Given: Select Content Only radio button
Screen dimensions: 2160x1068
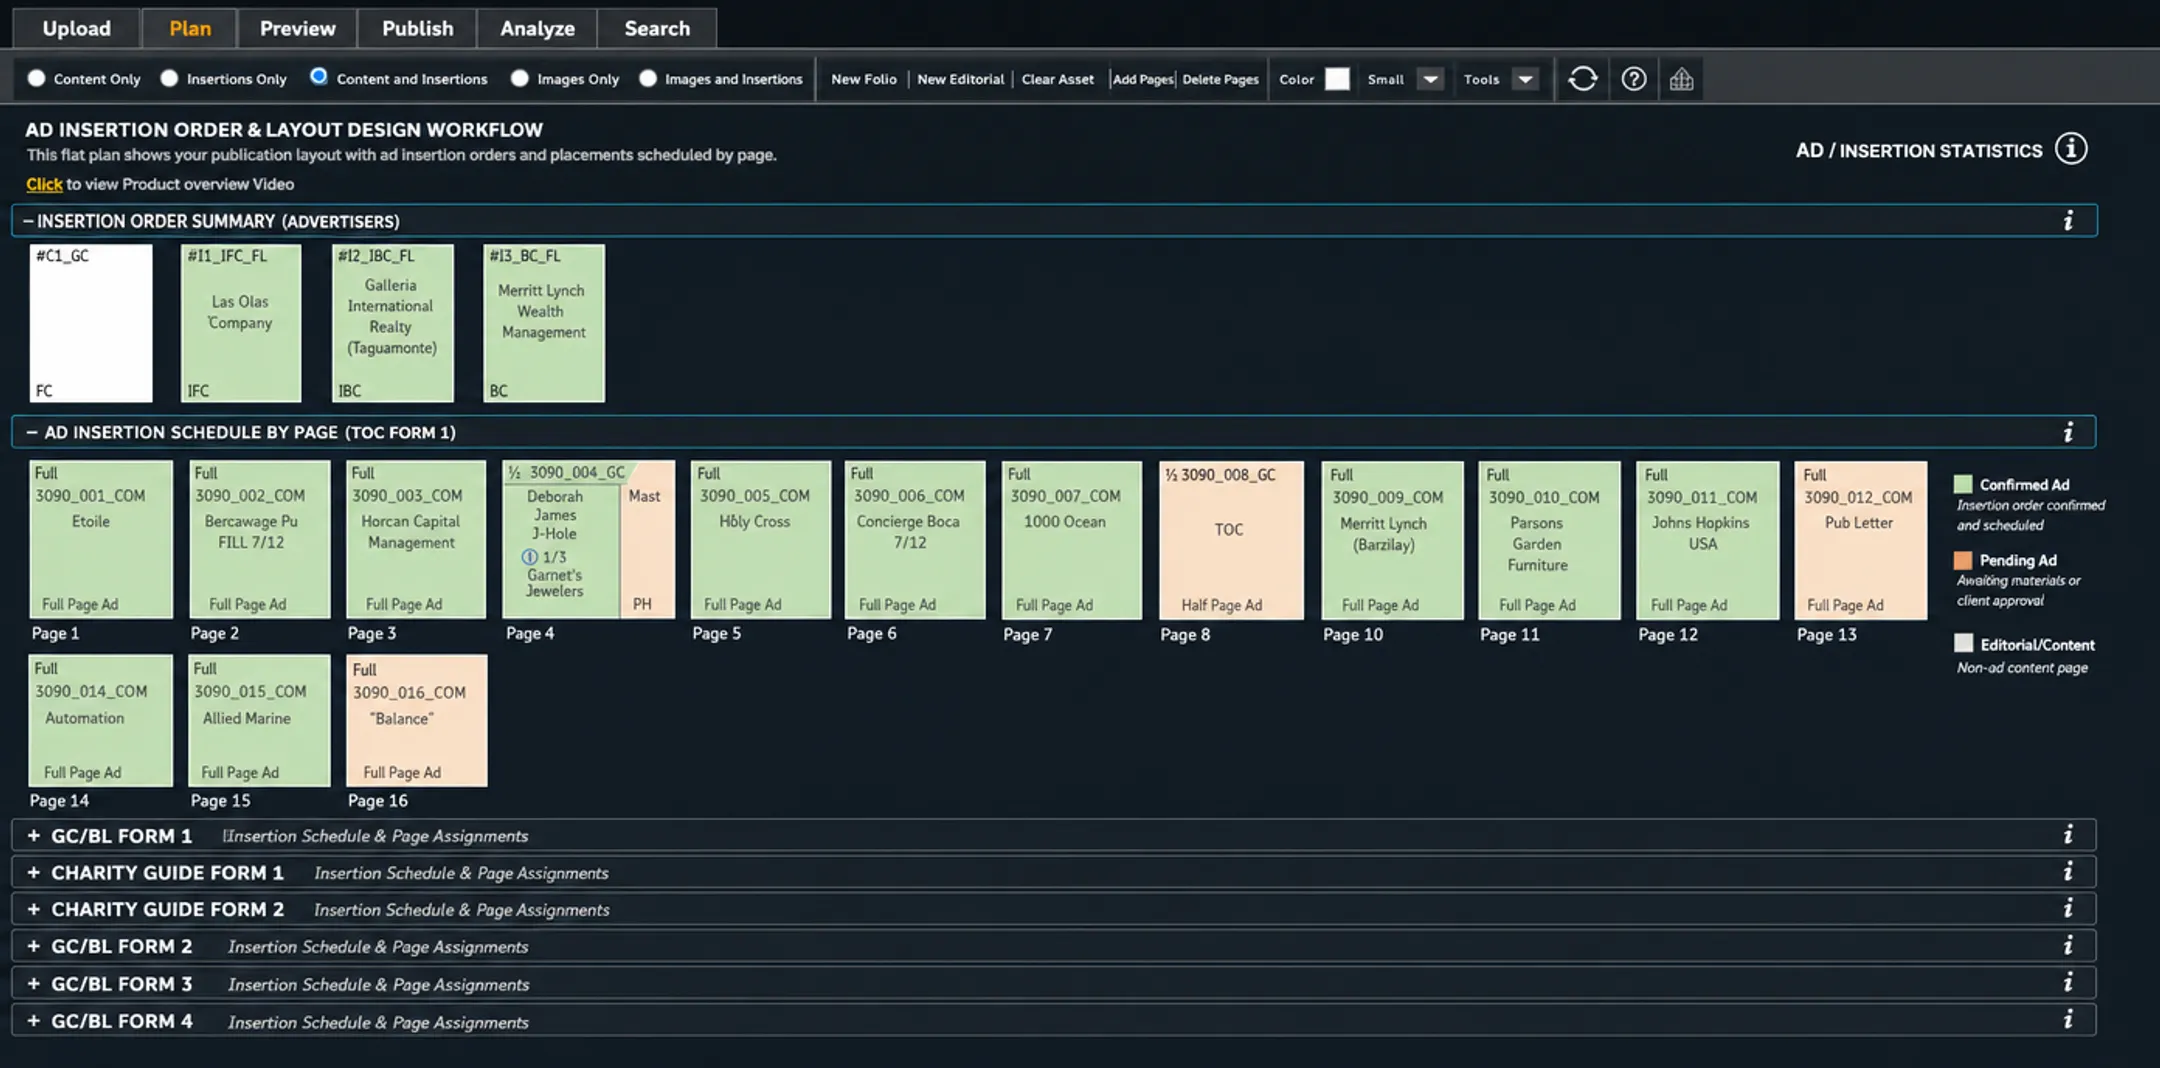Looking at the screenshot, I should (36, 78).
